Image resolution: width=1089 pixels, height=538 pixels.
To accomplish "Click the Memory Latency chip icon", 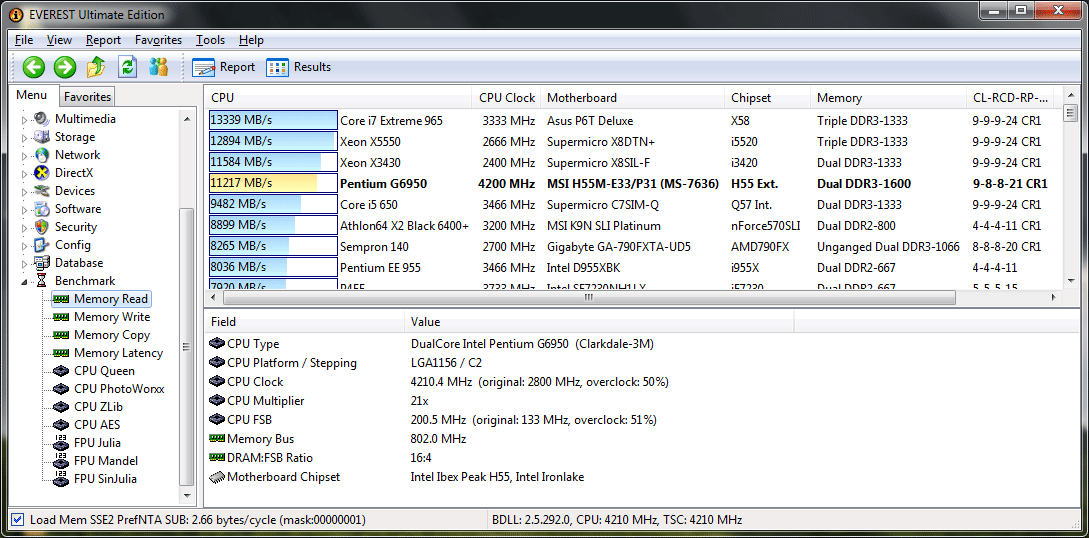I will click(x=61, y=353).
